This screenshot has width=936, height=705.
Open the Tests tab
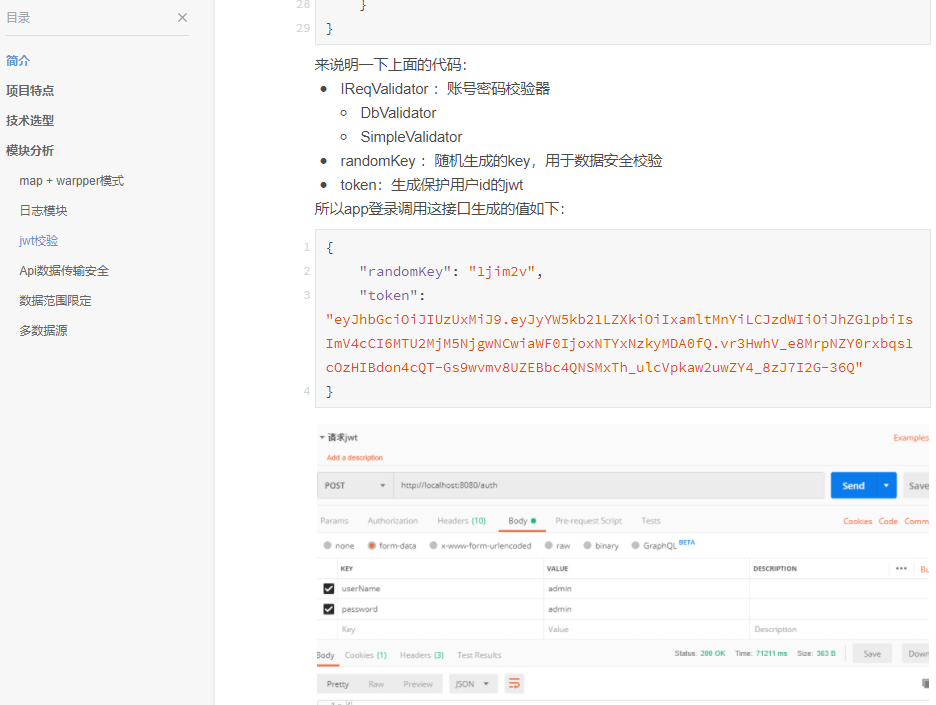pos(651,521)
